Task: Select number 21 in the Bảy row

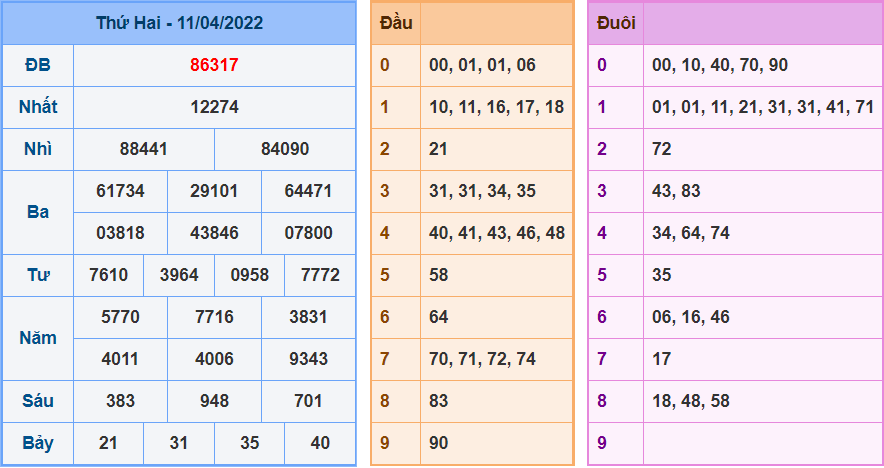Action: [108, 443]
